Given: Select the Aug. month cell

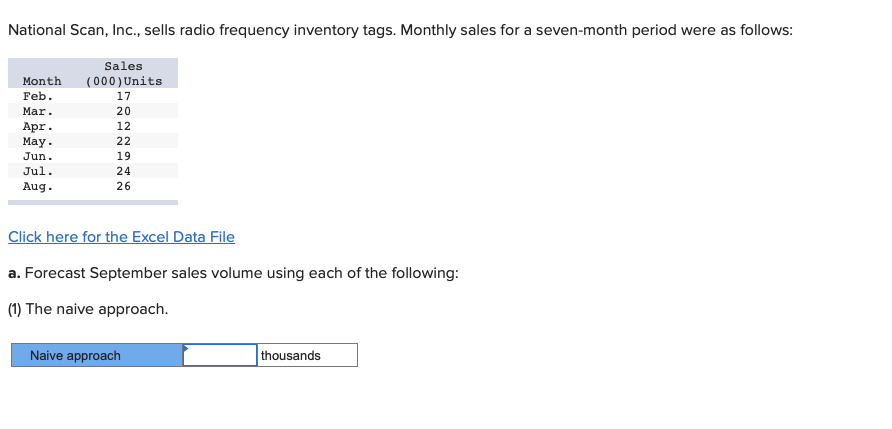Looking at the screenshot, I should (x=38, y=186).
